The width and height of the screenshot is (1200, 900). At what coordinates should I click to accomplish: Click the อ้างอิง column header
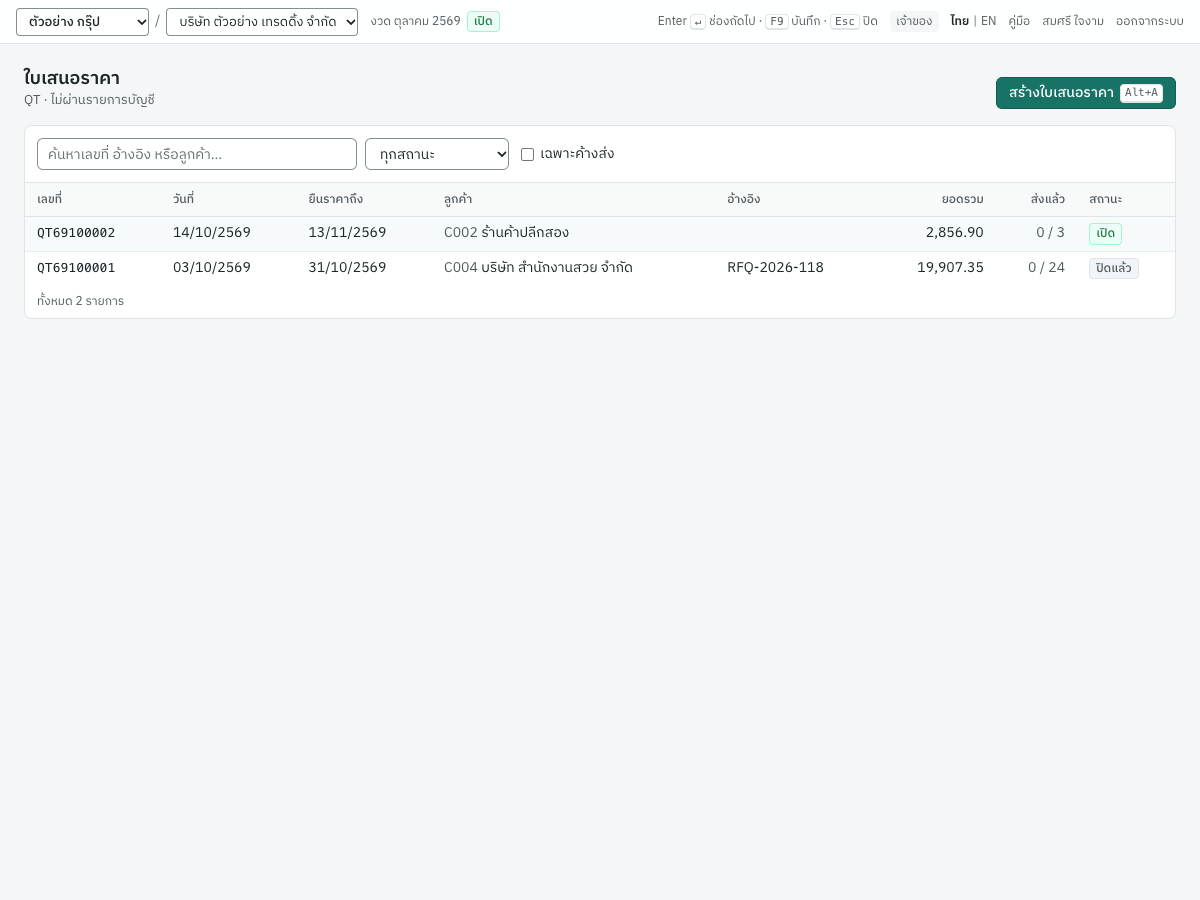(743, 200)
